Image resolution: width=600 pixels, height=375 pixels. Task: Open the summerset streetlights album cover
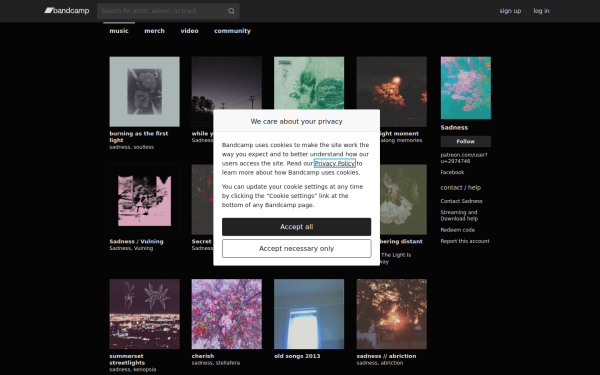(145, 314)
